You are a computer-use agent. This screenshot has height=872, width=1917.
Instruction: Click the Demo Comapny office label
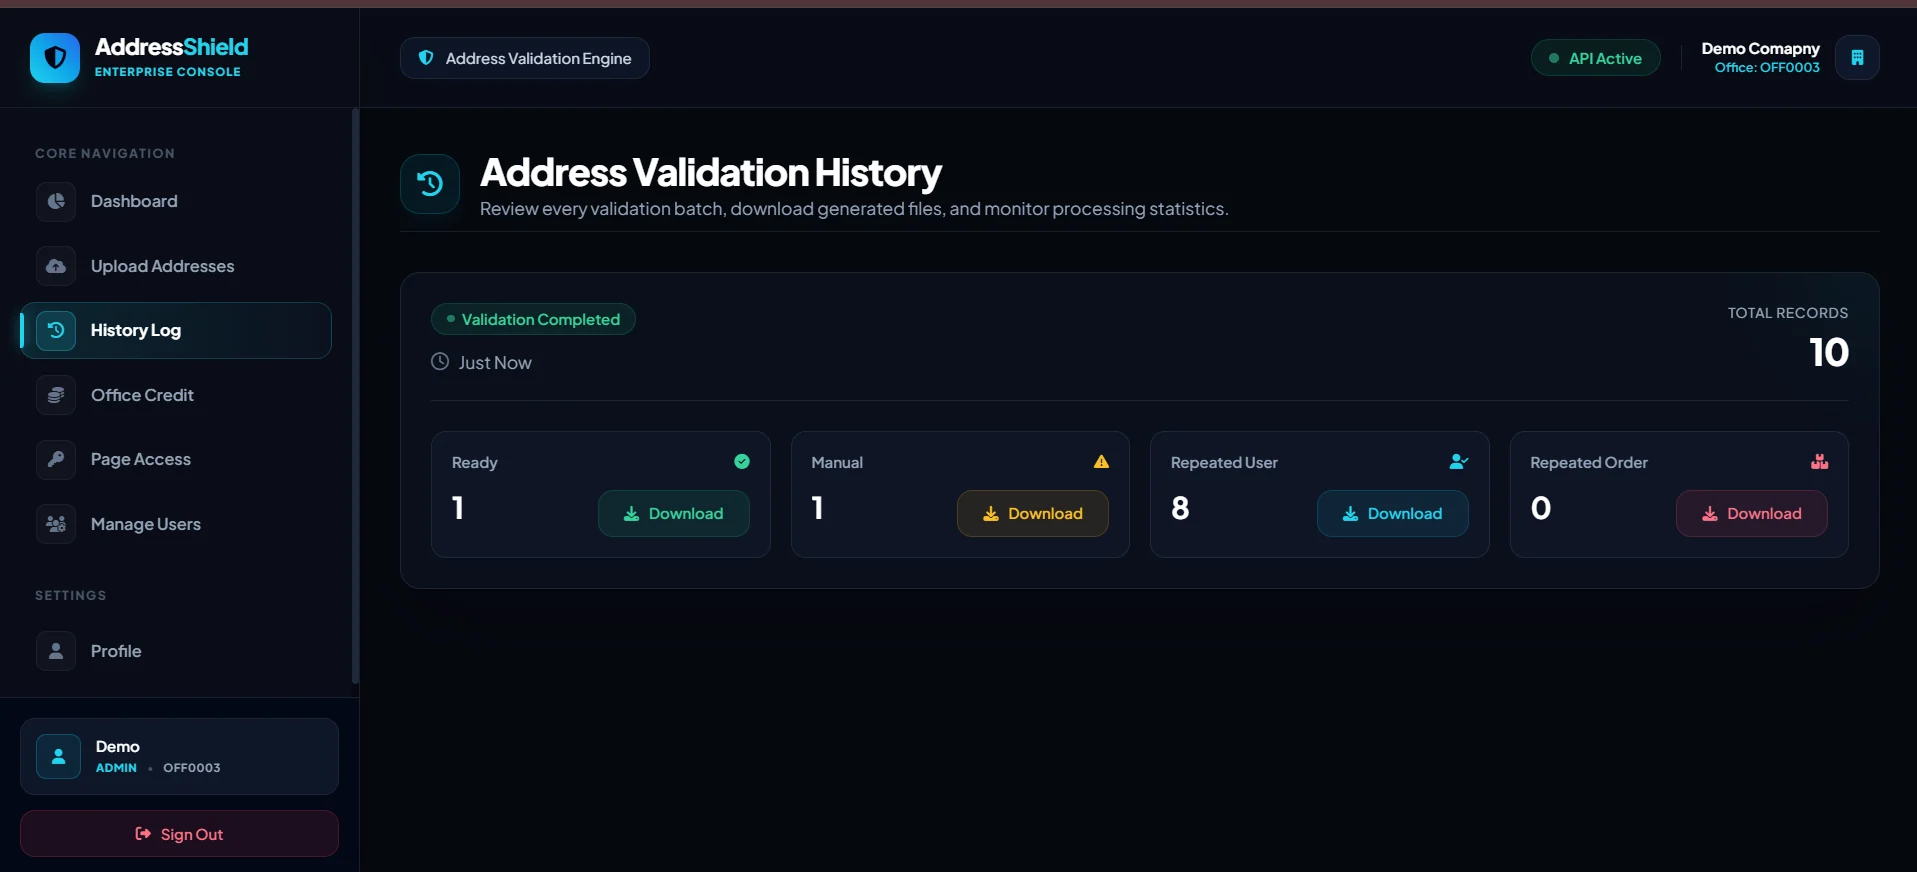[1761, 58]
